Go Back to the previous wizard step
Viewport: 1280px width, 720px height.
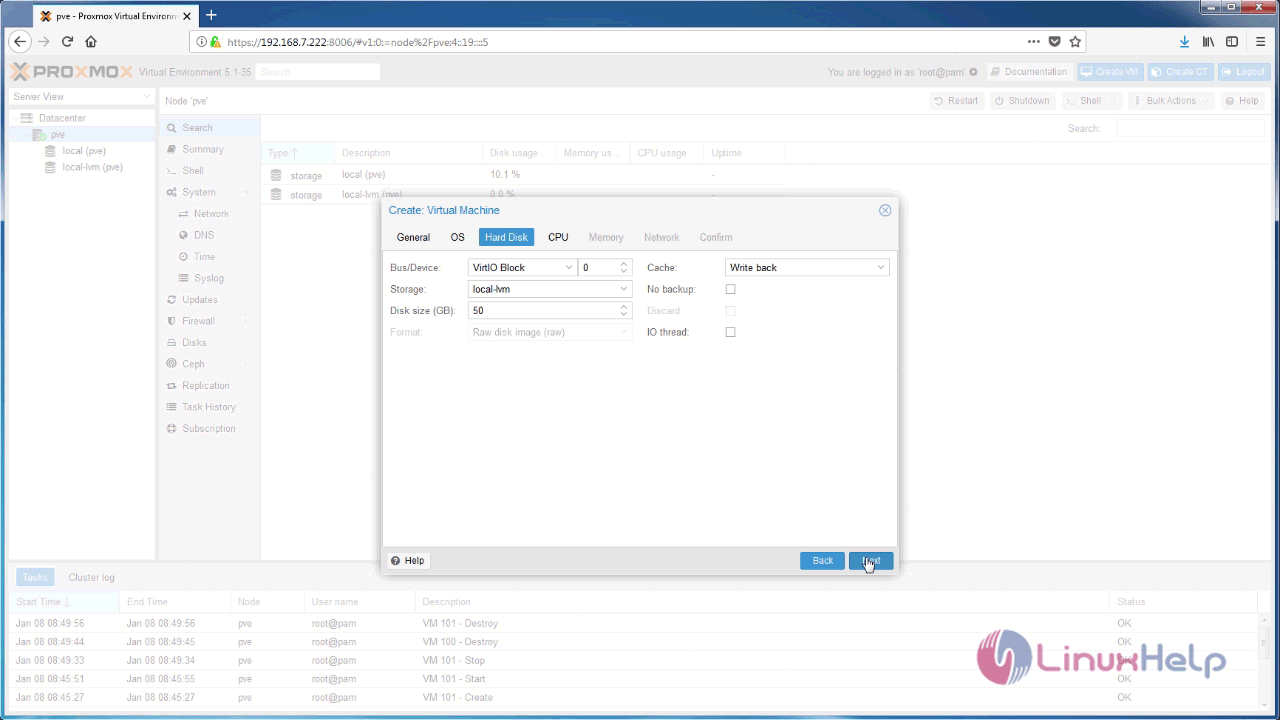[x=822, y=561]
